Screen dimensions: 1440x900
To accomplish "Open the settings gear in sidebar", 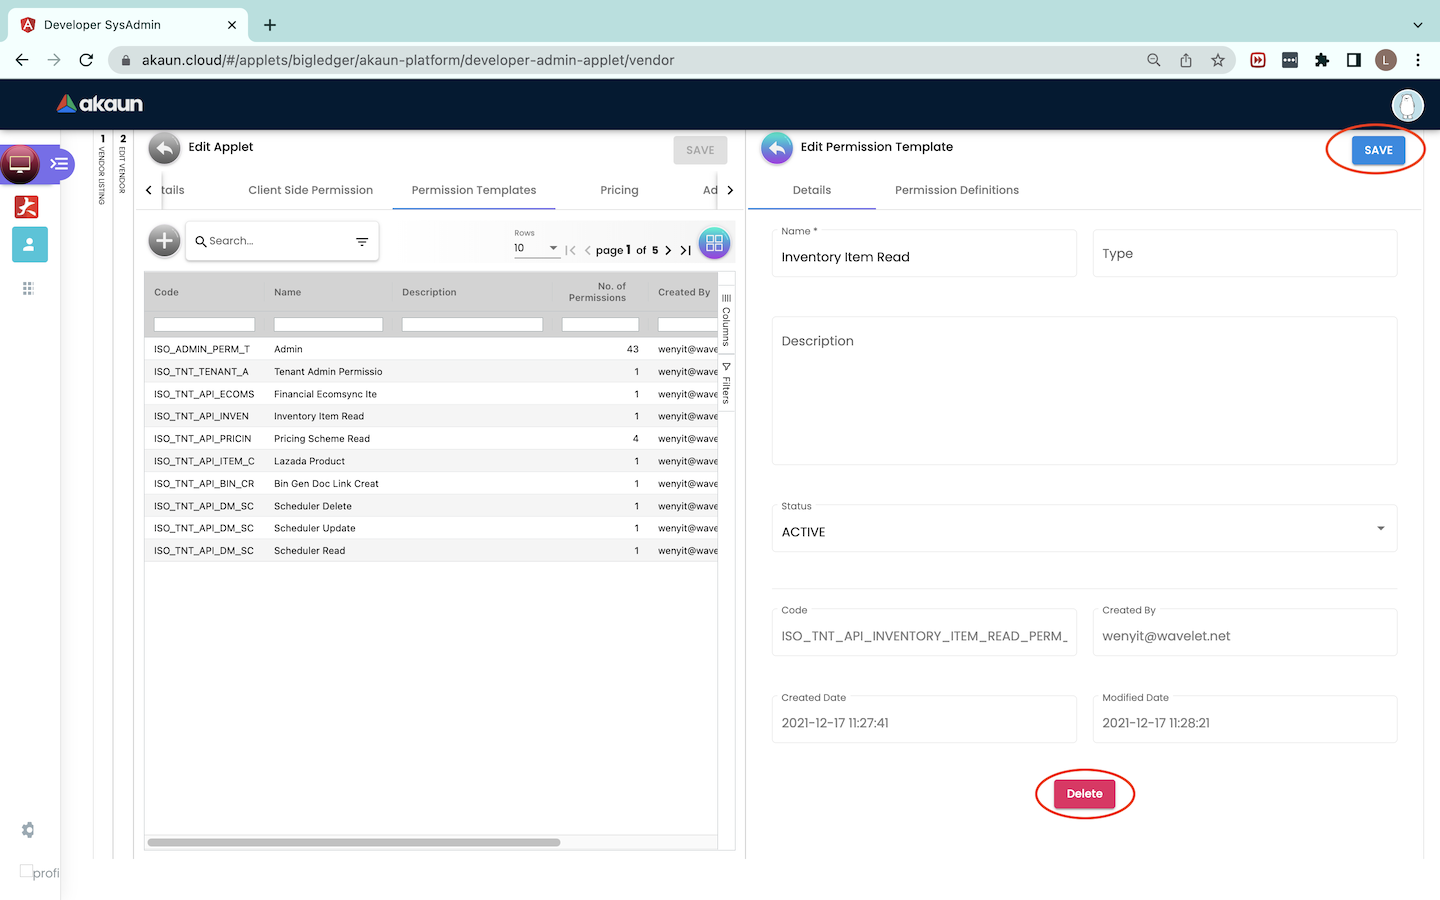I will pos(28,830).
